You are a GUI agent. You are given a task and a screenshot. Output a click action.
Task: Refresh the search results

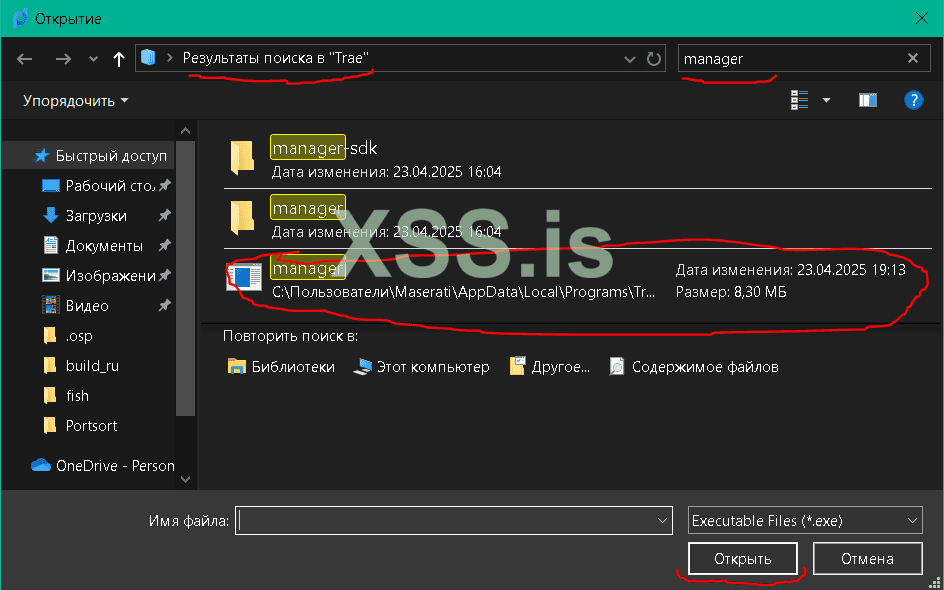[654, 59]
